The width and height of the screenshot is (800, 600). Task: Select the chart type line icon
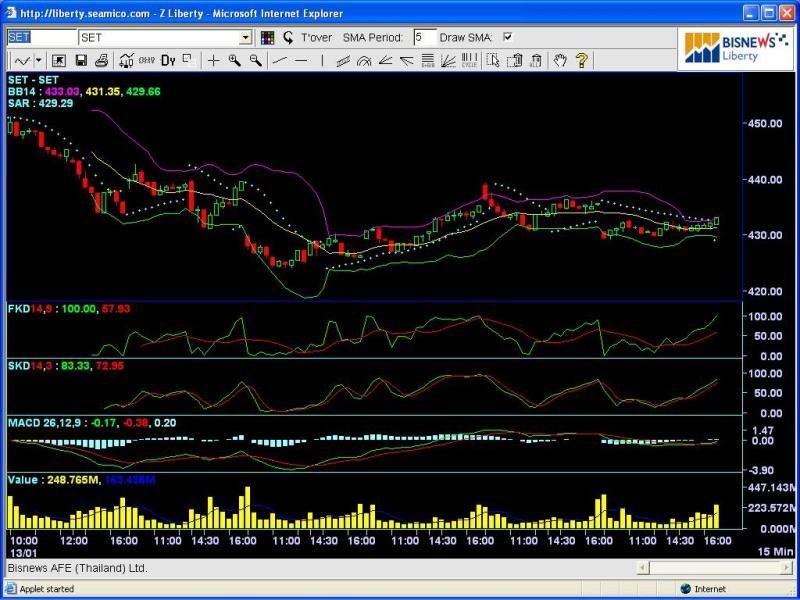pyautogui.click(x=22, y=61)
